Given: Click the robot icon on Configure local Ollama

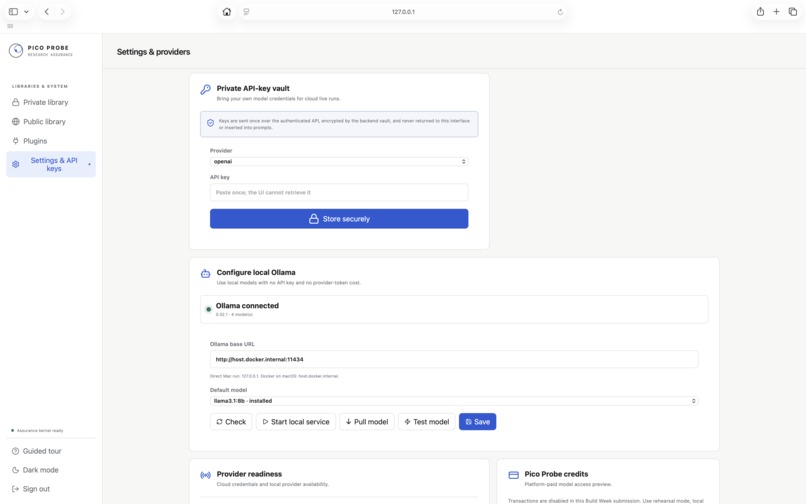Looking at the screenshot, I should point(206,274).
